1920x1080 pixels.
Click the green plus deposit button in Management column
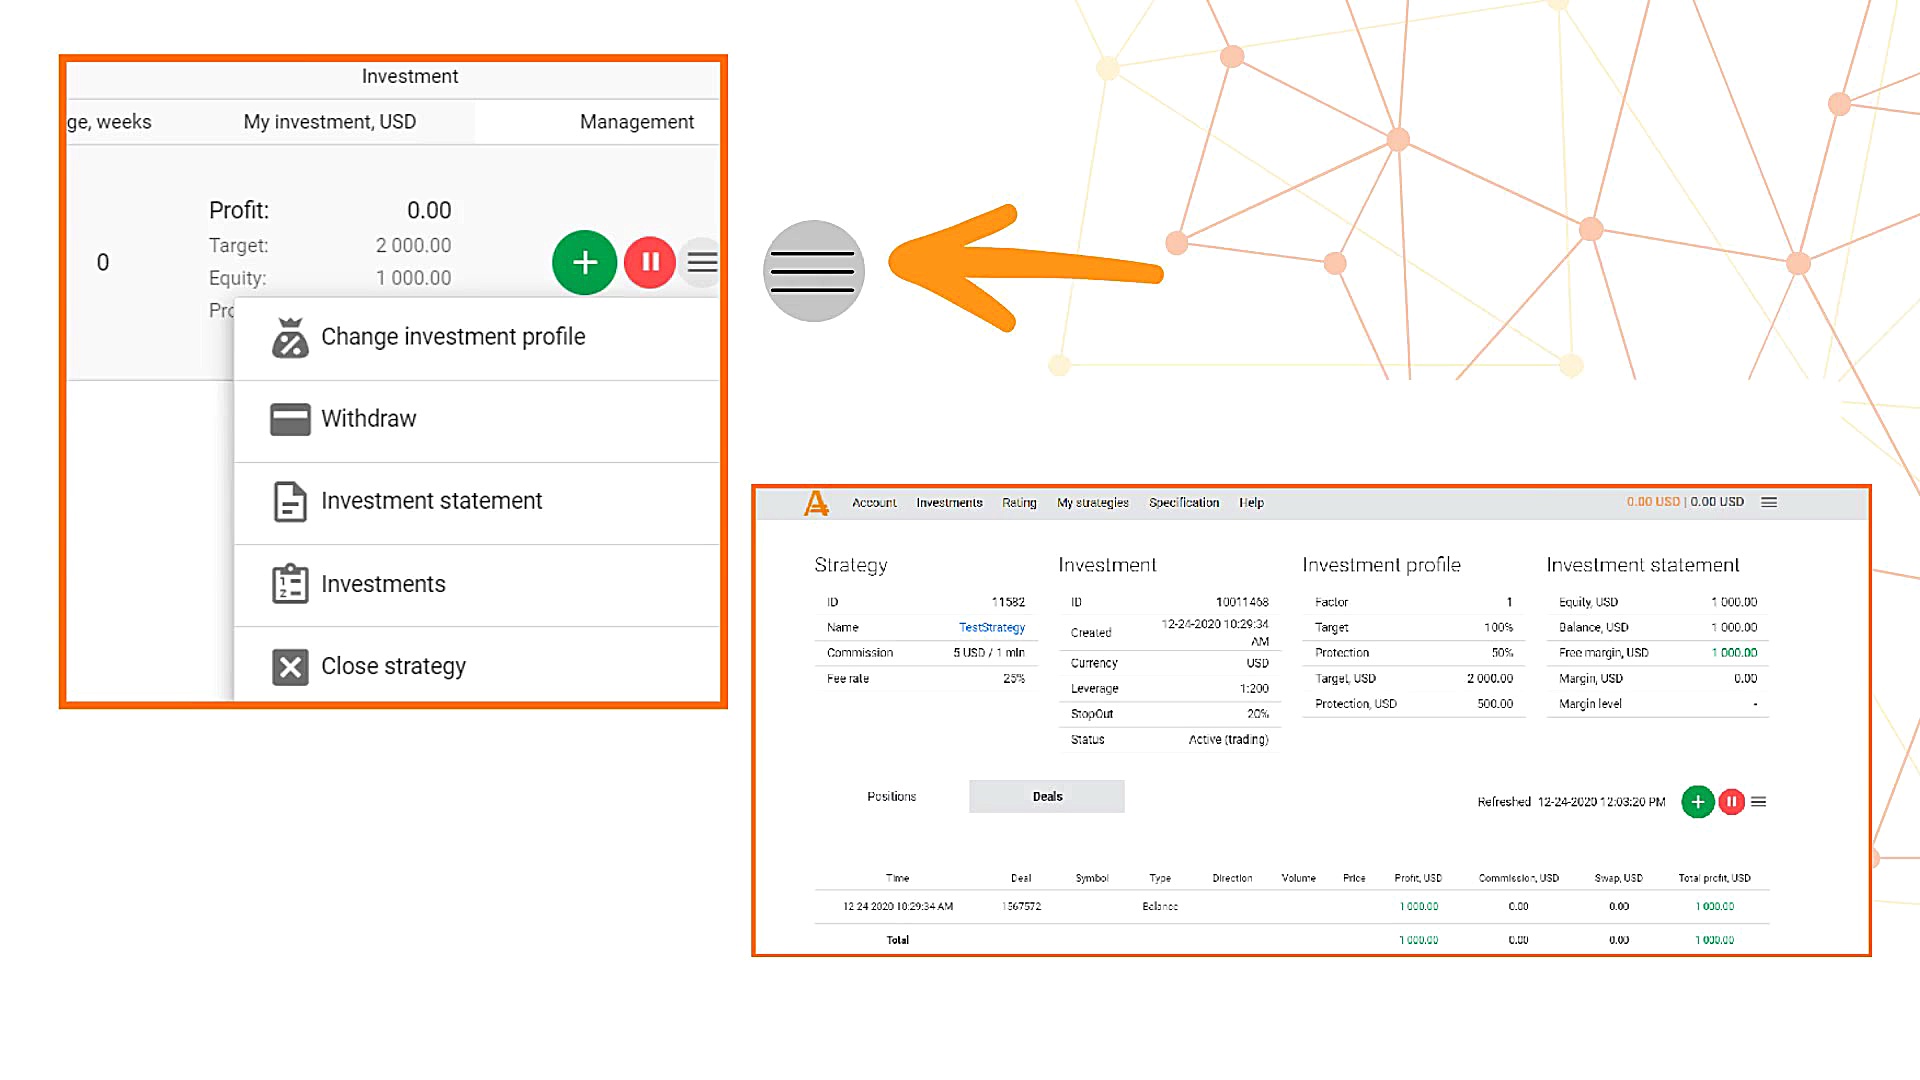584,262
